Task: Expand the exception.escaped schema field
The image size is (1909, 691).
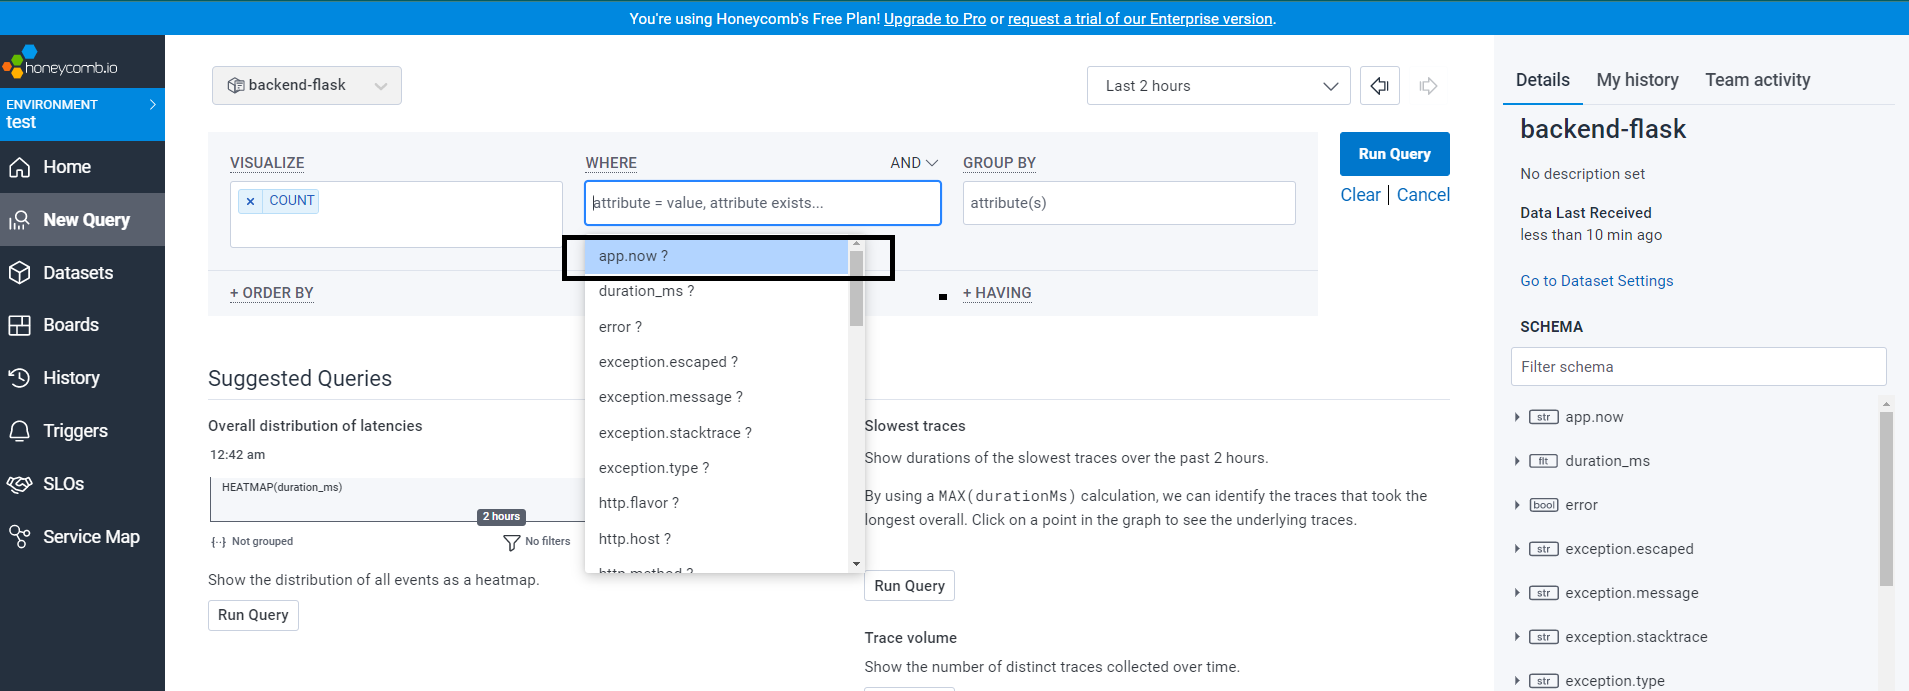Action: 1517,549
